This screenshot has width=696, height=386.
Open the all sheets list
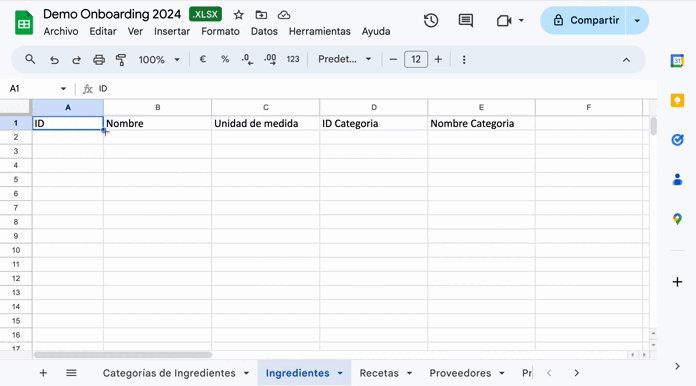click(71, 373)
